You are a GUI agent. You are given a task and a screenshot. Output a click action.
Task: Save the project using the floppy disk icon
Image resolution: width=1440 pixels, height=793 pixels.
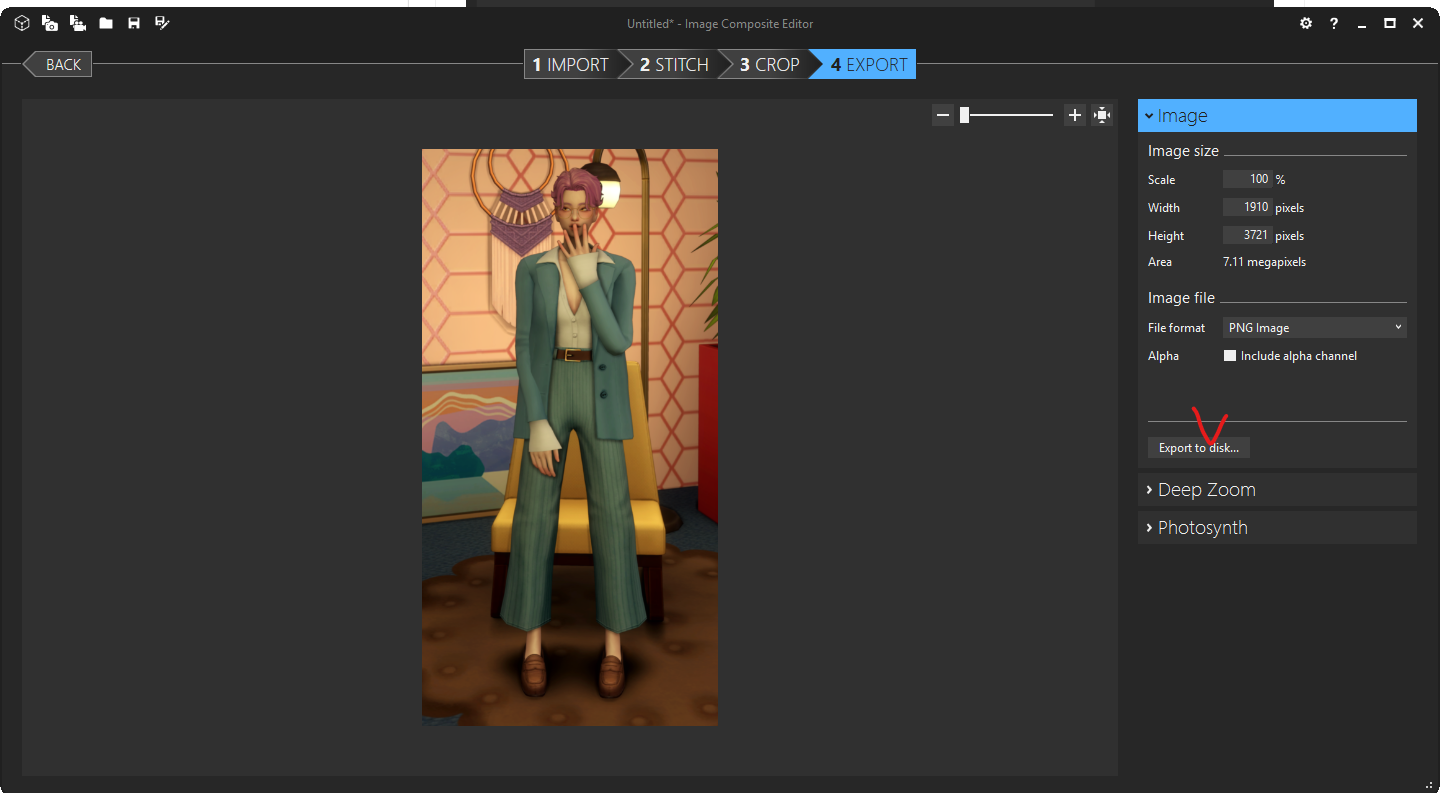[x=134, y=23]
